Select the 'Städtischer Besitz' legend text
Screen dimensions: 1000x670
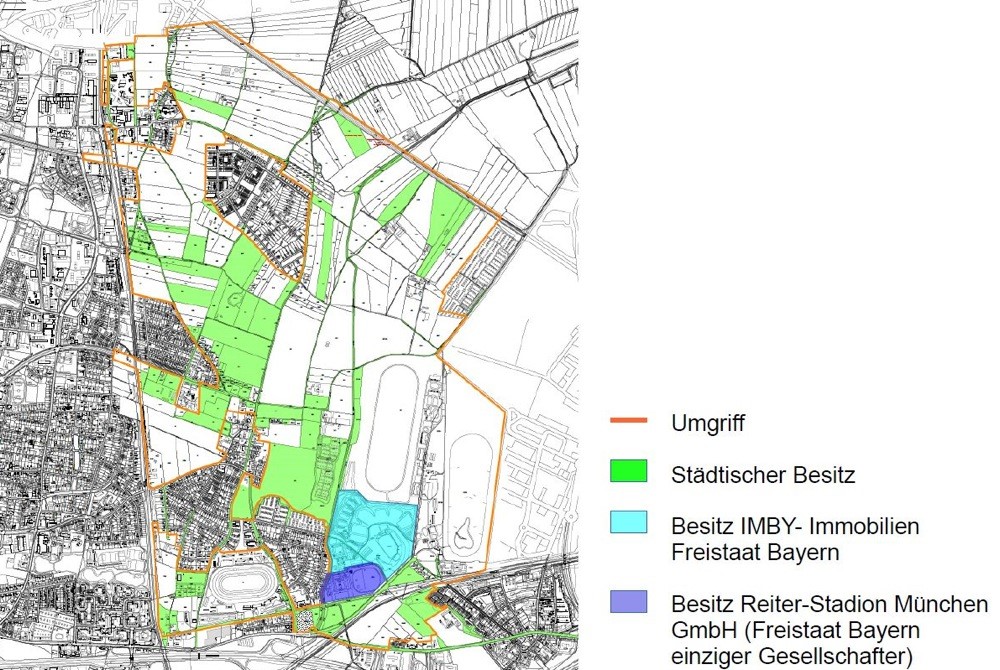pos(763,474)
